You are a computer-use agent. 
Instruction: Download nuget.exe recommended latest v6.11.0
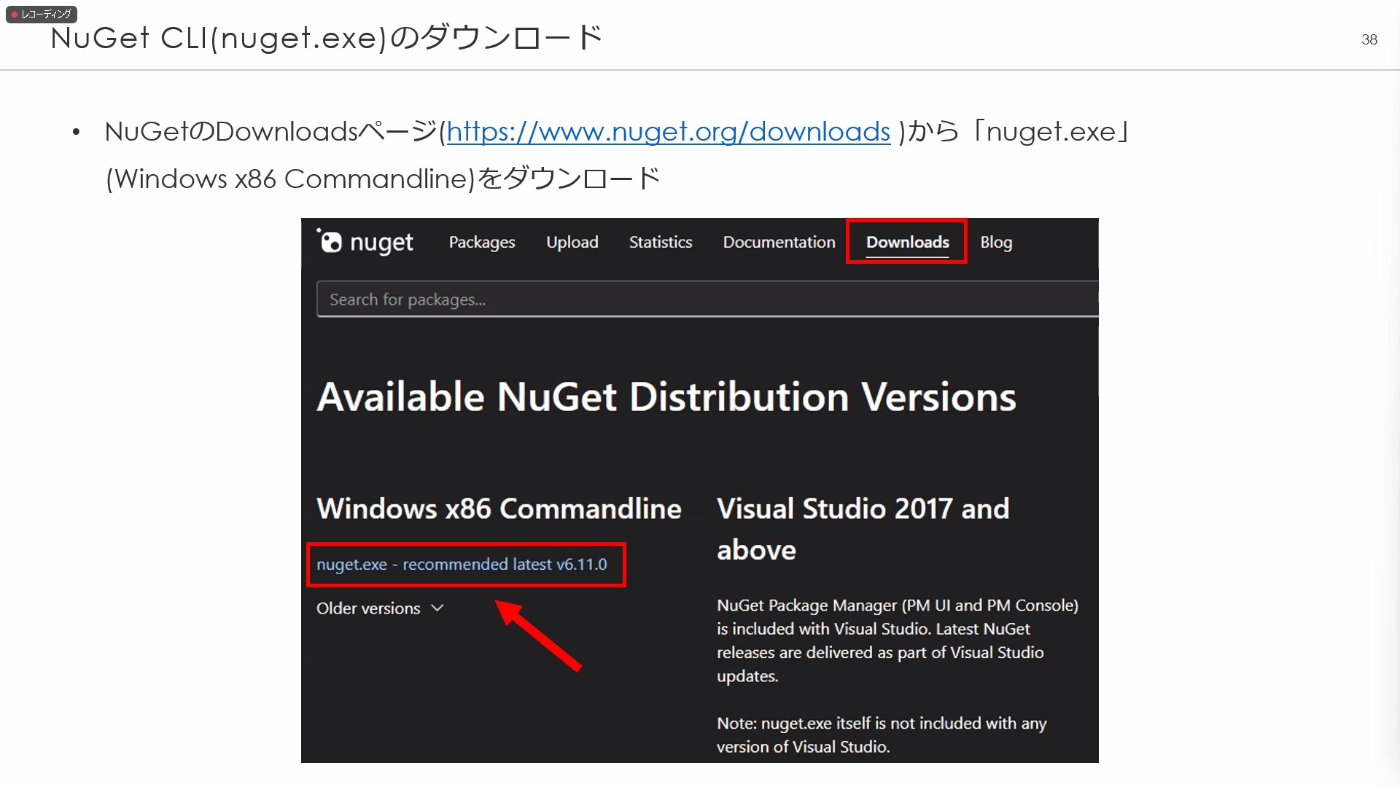pyautogui.click(x=462, y=564)
